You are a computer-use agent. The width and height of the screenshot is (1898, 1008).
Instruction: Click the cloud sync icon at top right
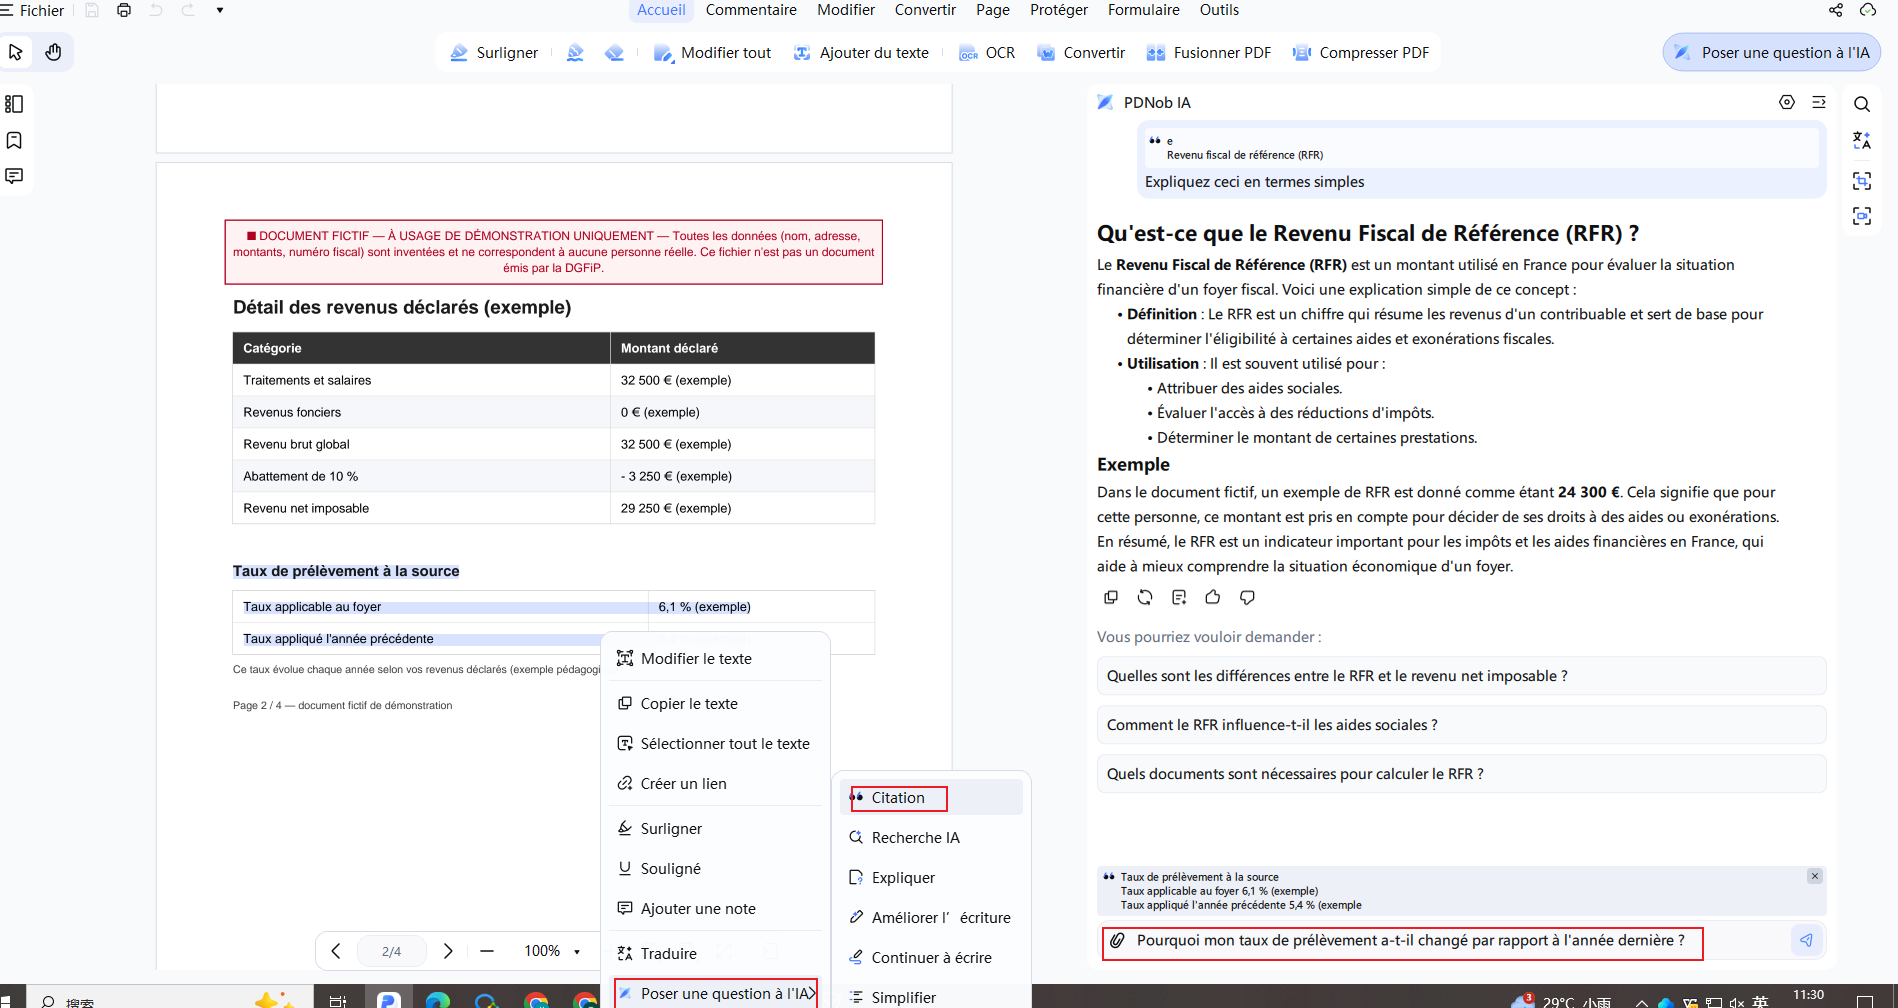(1868, 10)
